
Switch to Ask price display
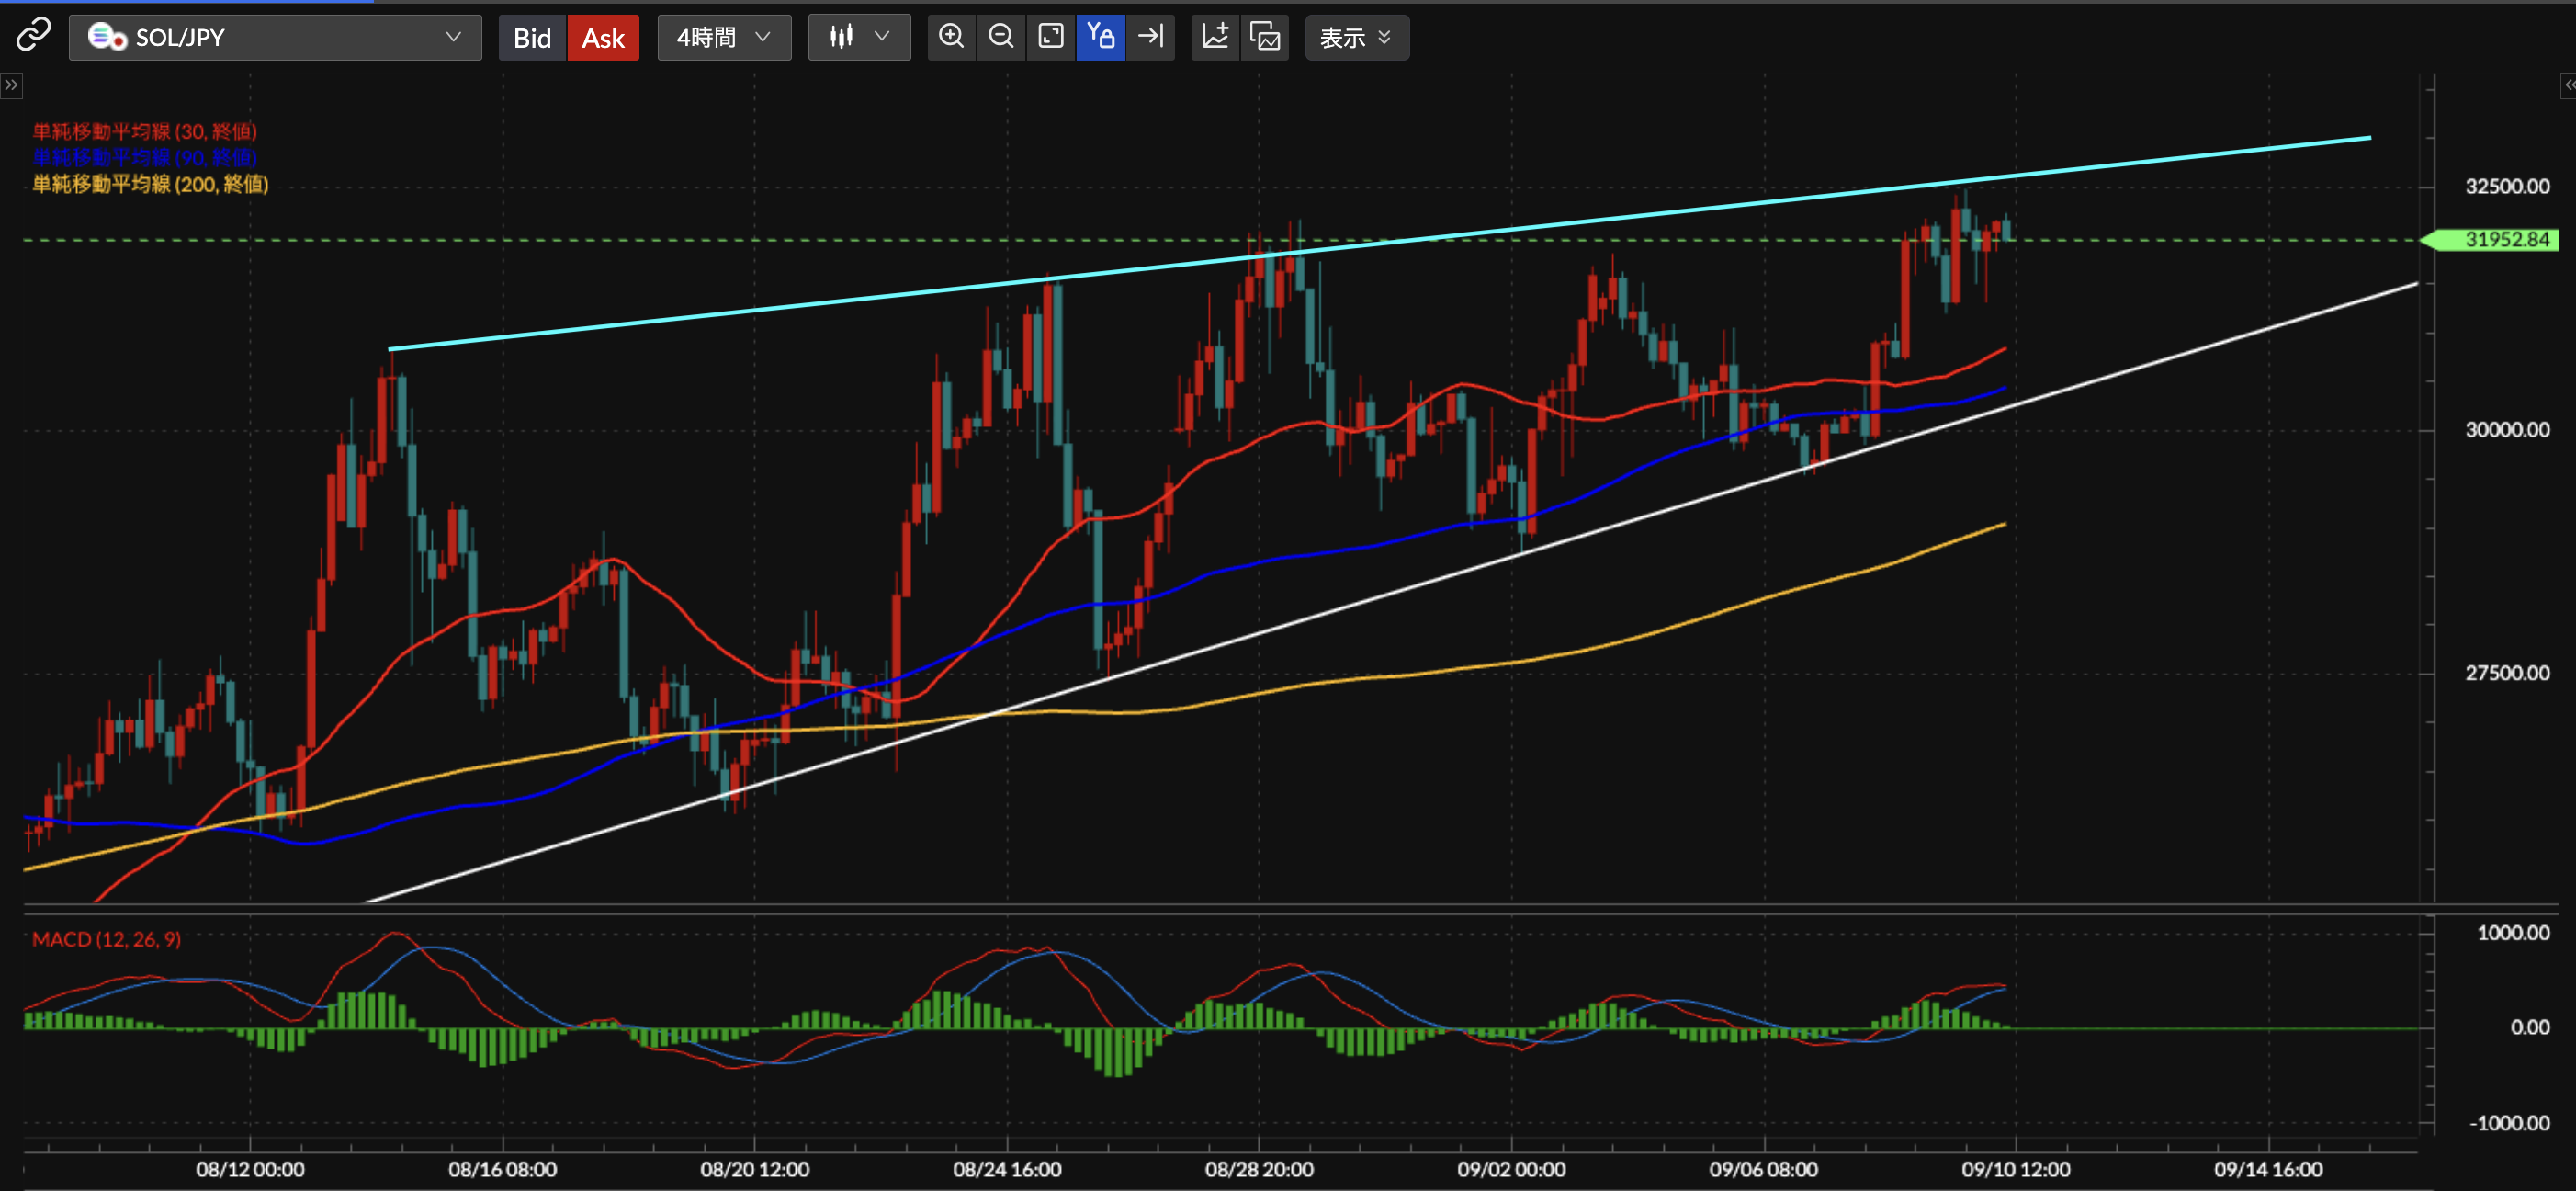click(603, 38)
